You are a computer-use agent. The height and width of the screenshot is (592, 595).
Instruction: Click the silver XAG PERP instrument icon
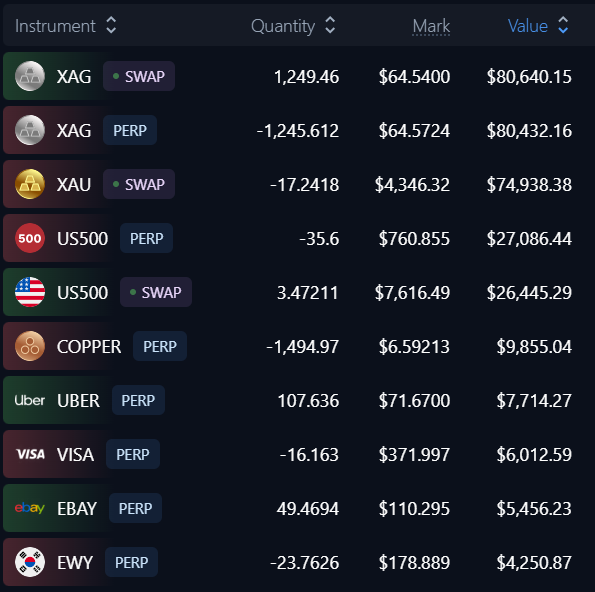click(x=30, y=130)
